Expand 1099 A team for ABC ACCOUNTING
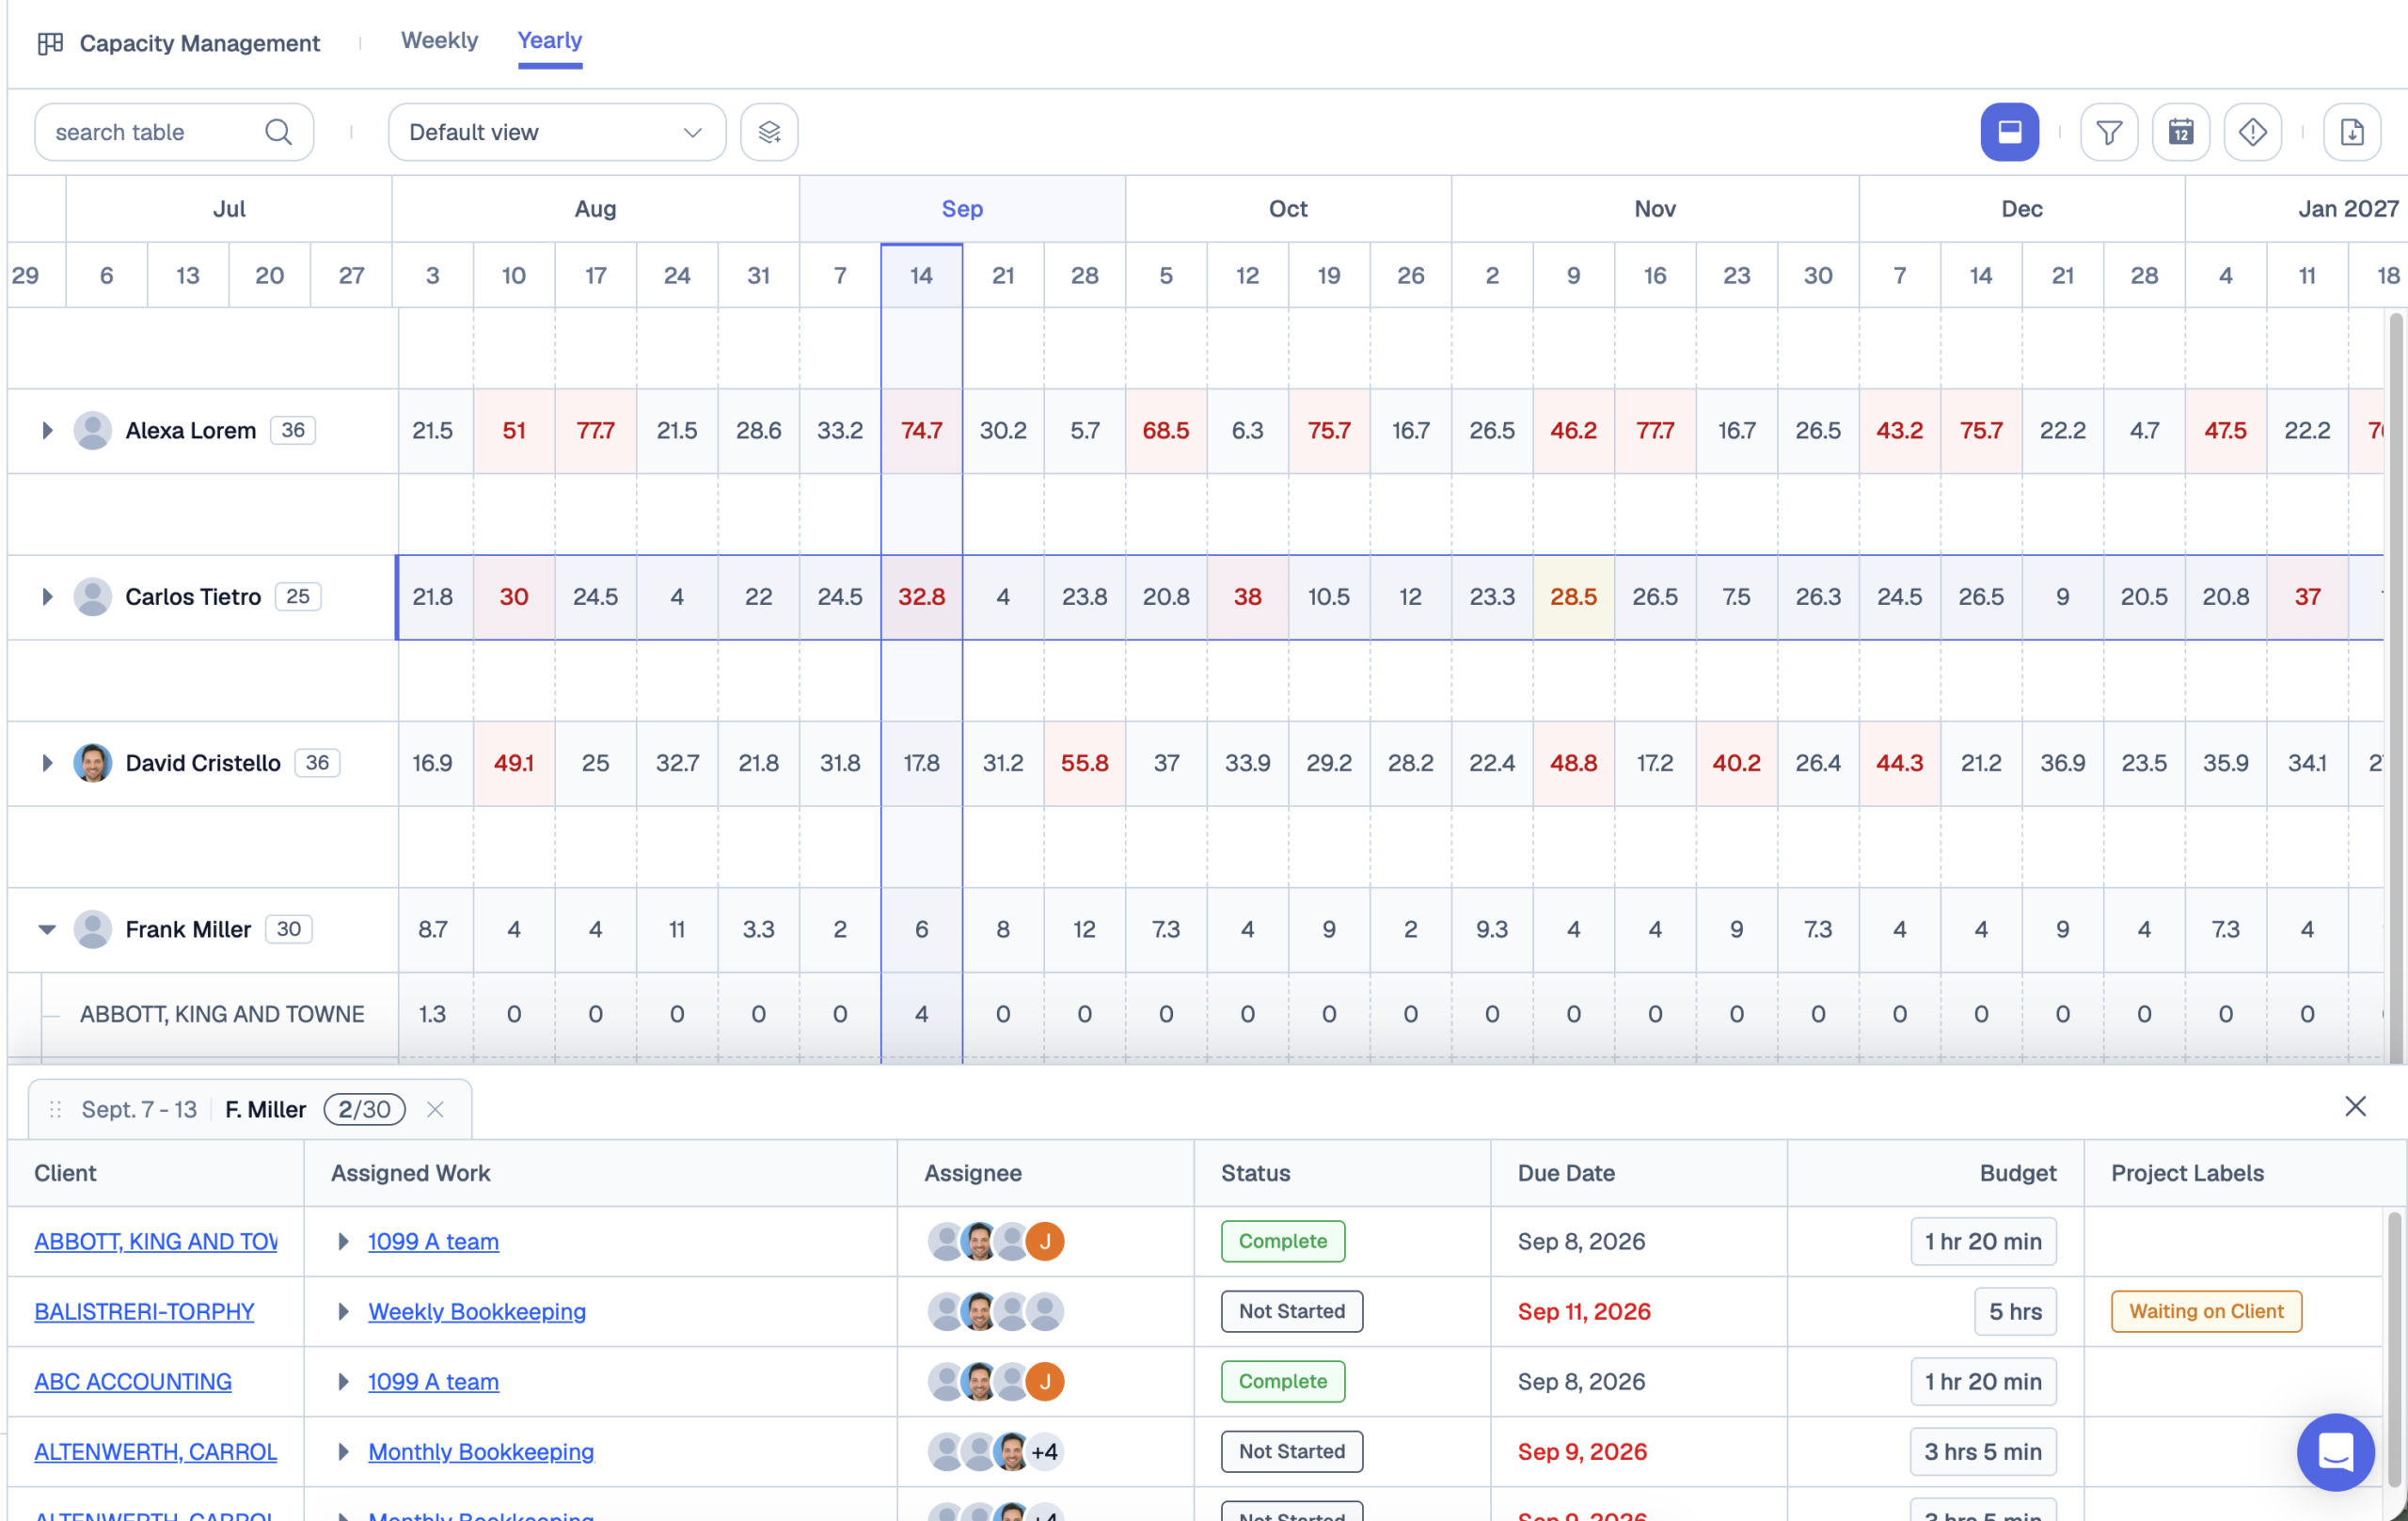Viewport: 2408px width, 1521px height. (x=343, y=1381)
